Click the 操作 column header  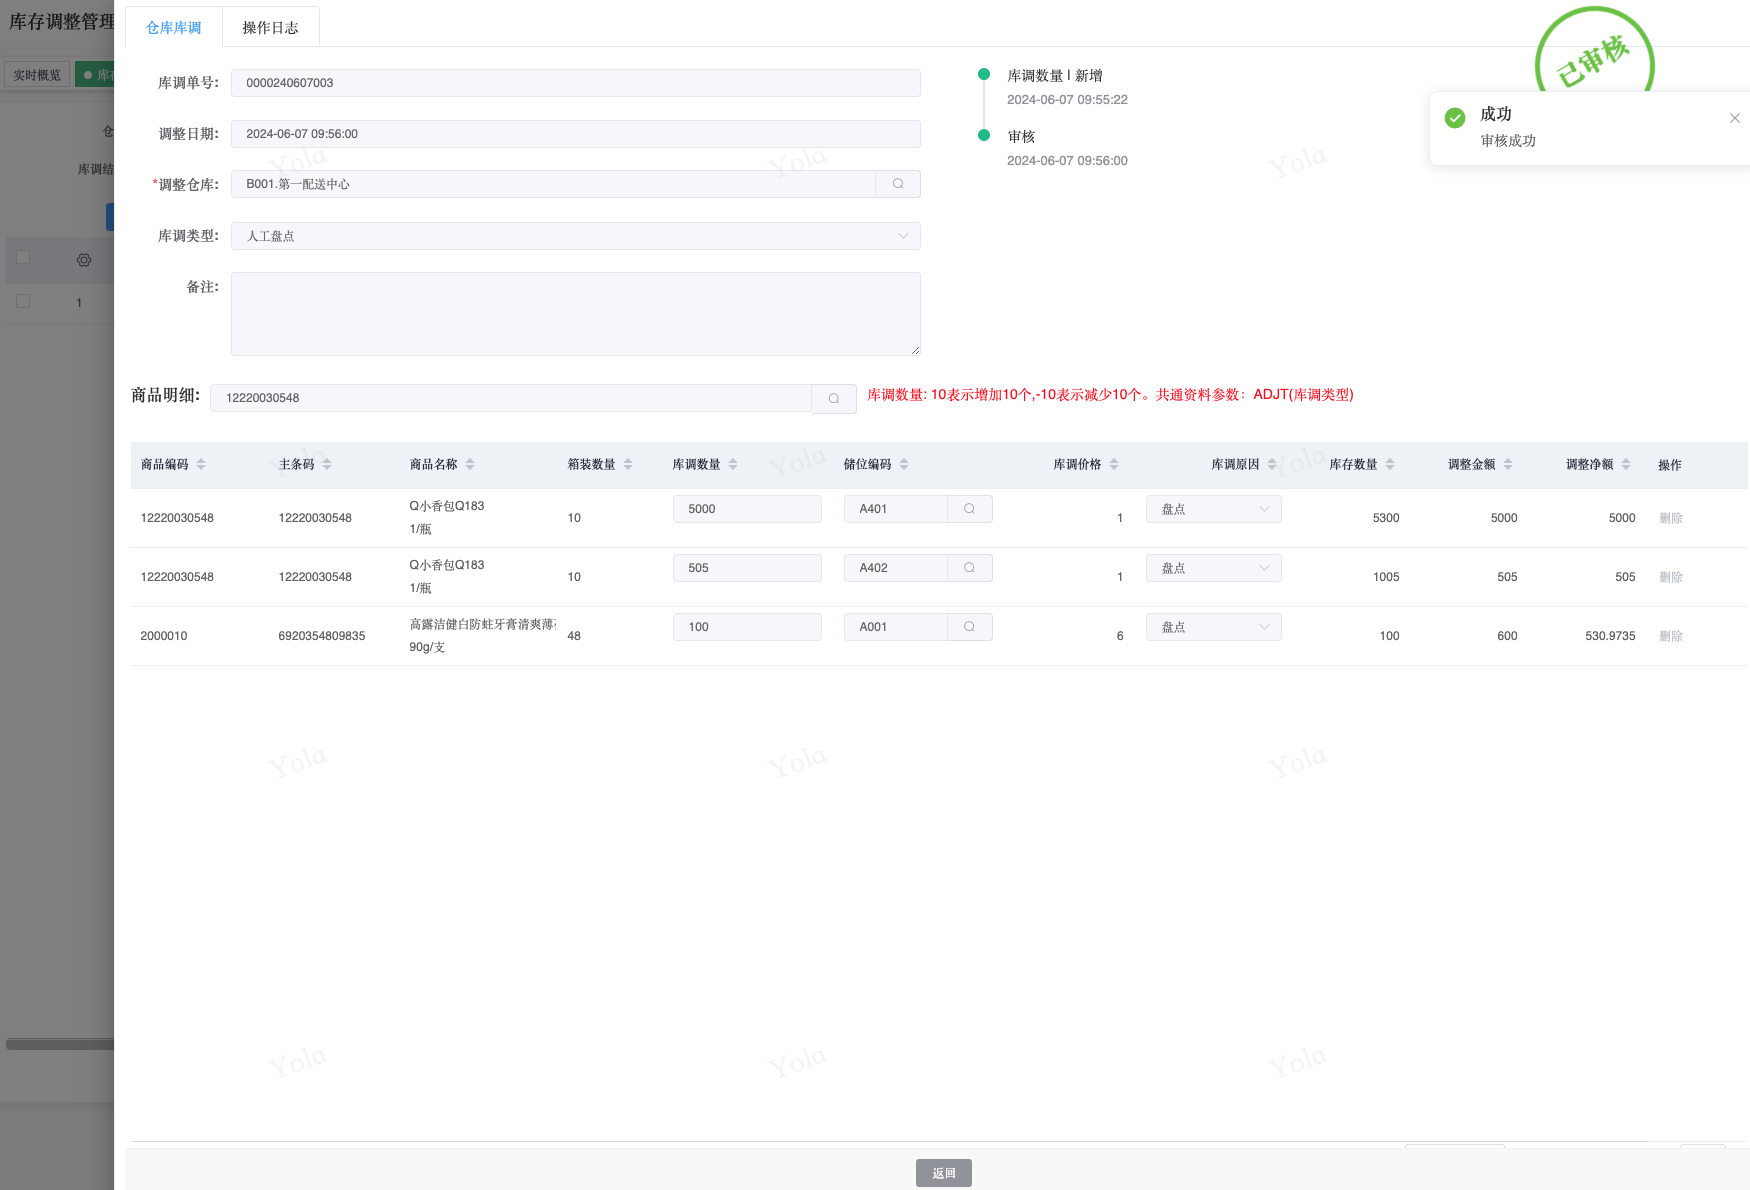pos(1670,465)
